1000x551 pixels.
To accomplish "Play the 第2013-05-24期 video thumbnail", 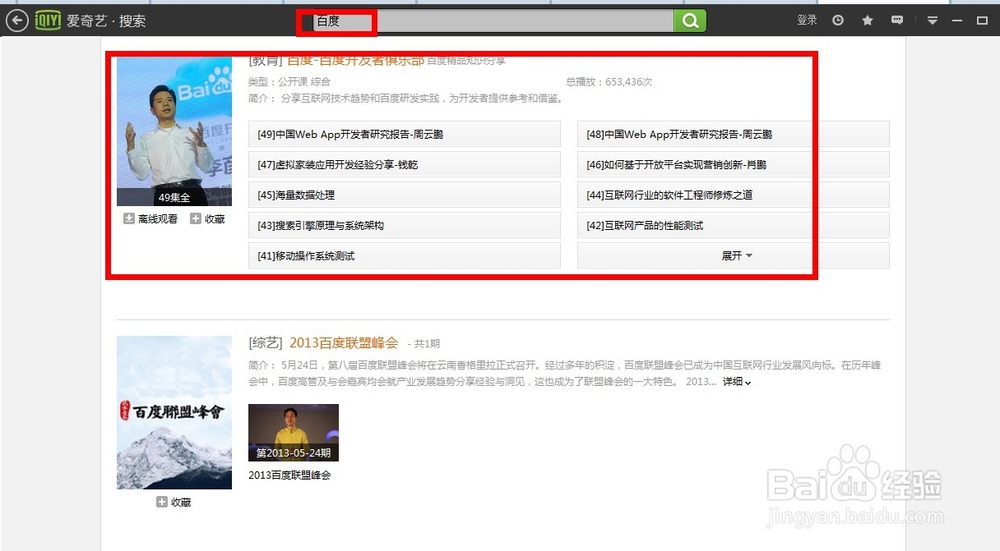I will point(293,432).
